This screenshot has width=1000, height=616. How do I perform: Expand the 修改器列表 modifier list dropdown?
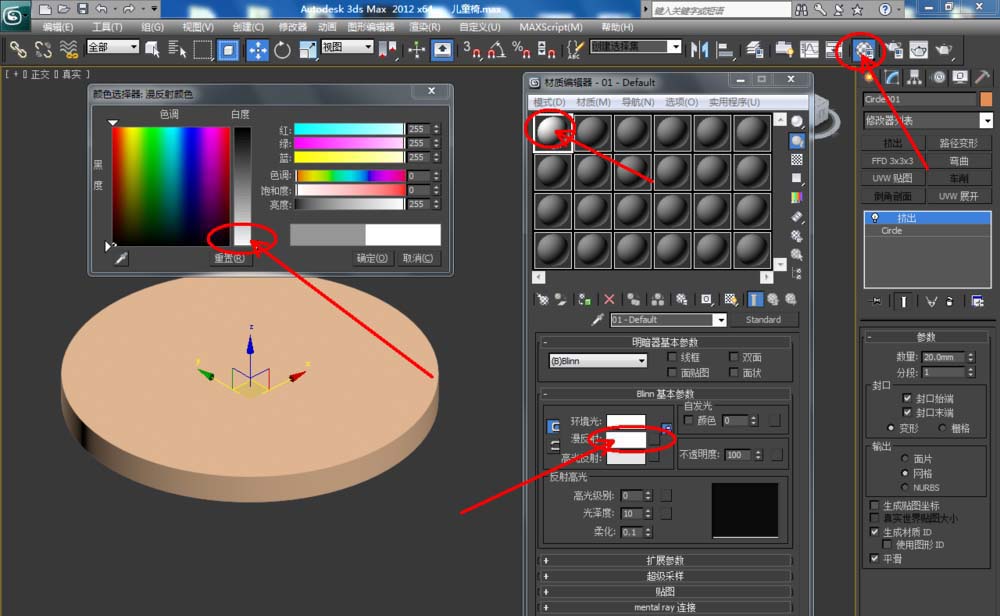986,120
